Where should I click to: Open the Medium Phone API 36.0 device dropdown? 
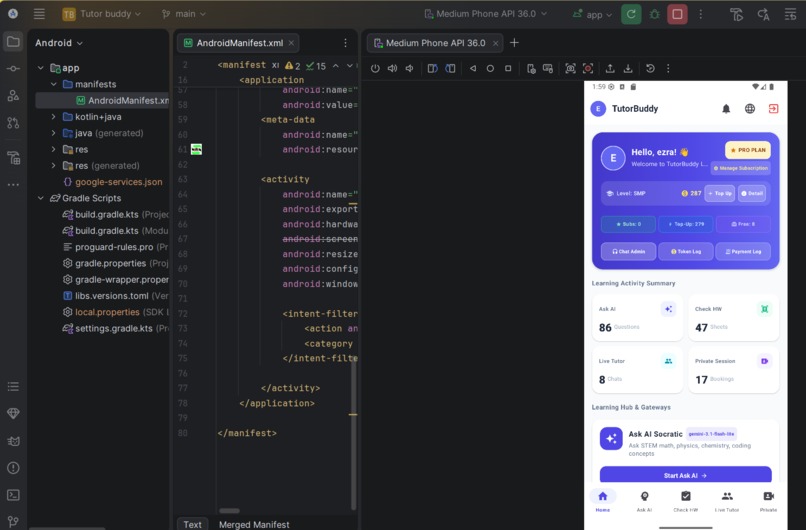[x=485, y=14]
